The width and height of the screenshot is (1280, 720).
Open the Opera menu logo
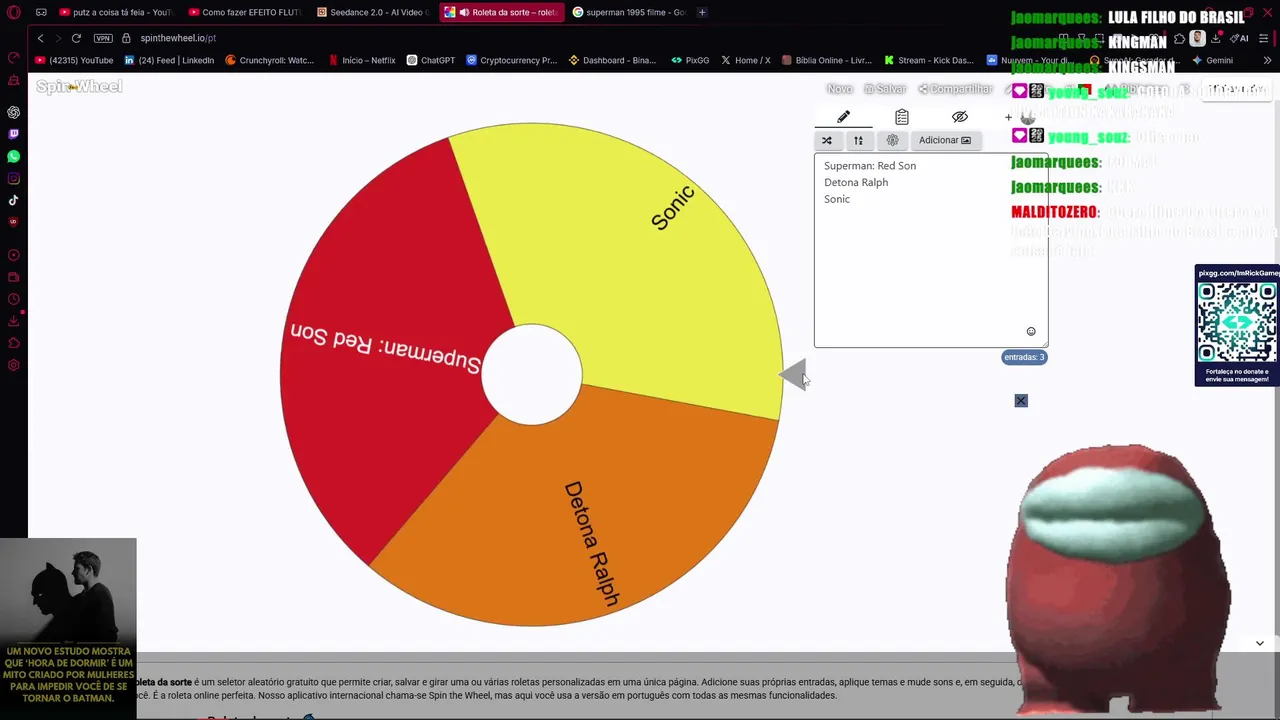(13, 12)
